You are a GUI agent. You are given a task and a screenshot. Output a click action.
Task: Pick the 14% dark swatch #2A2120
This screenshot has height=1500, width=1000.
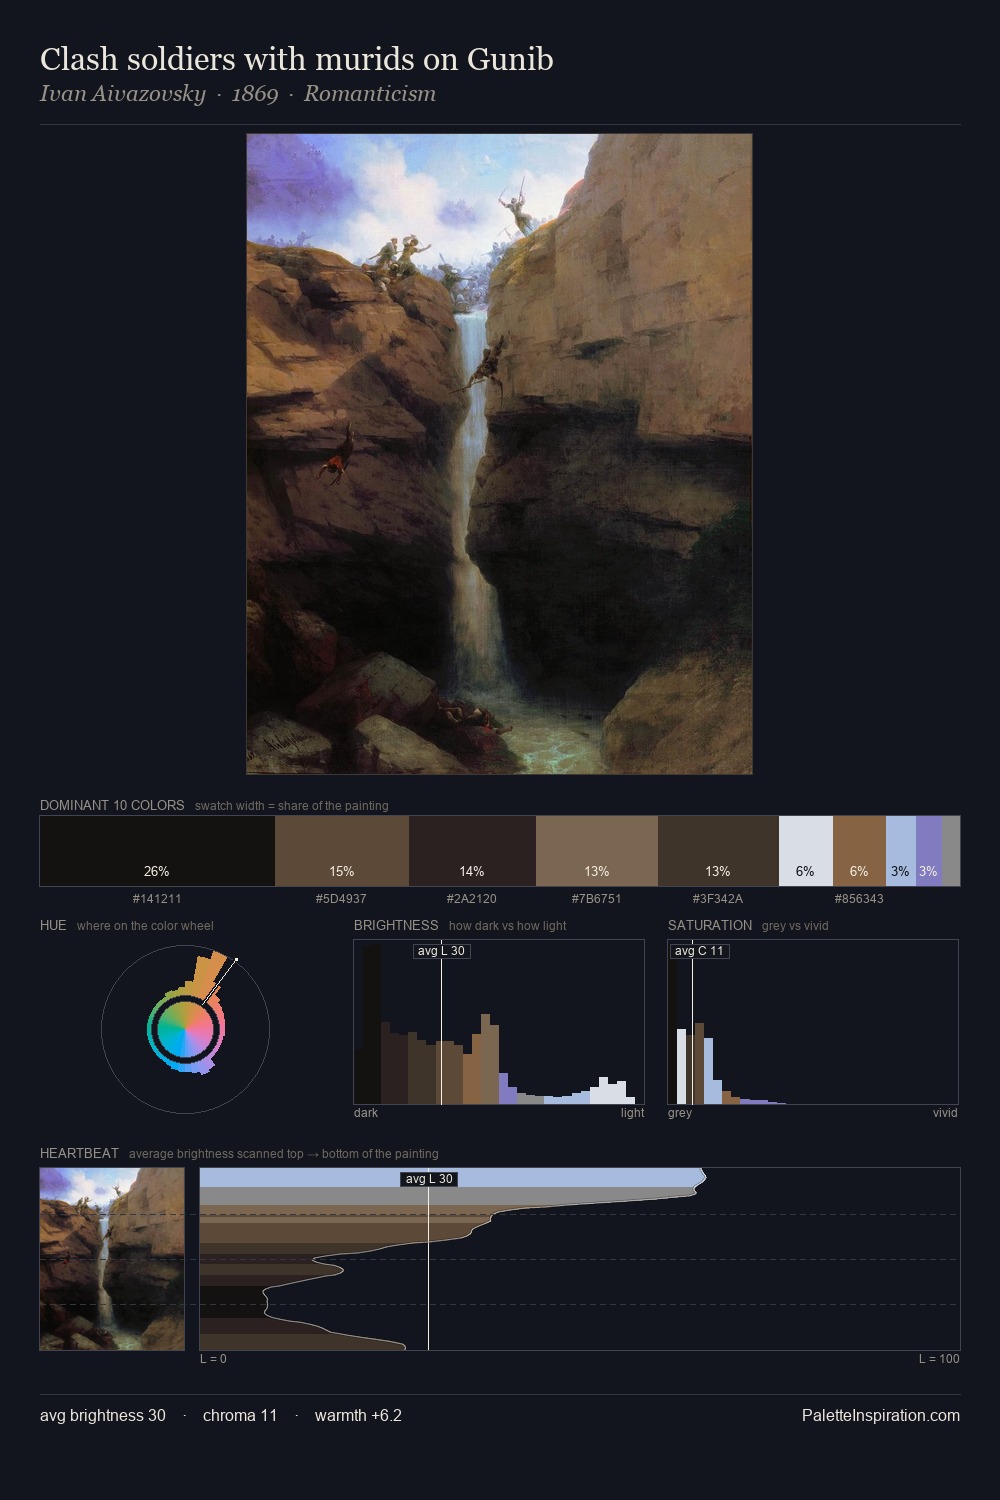(473, 851)
